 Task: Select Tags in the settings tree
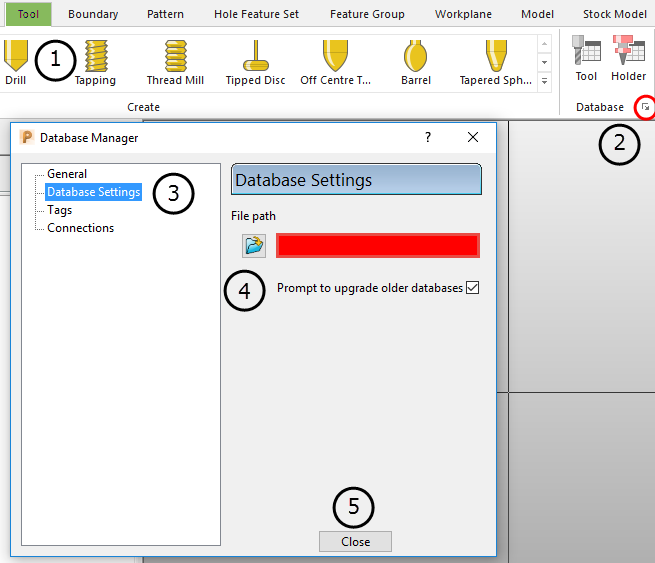pos(59,210)
